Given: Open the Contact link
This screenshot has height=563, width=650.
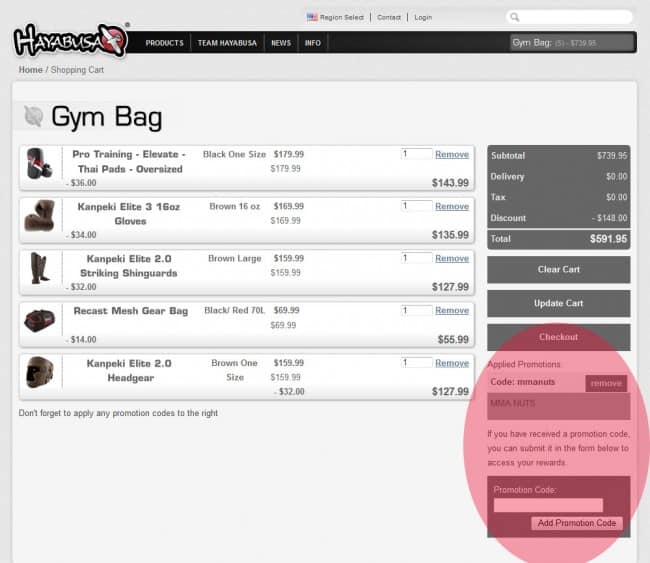Looking at the screenshot, I should coord(389,17).
